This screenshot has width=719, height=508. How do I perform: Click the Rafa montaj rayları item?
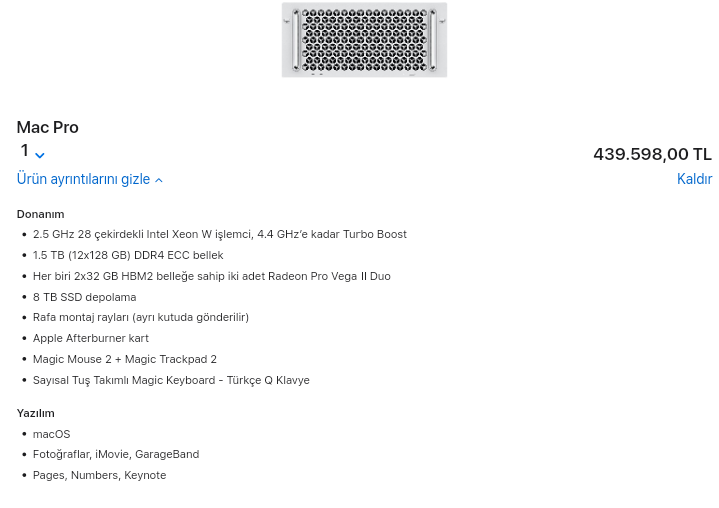pos(140,317)
